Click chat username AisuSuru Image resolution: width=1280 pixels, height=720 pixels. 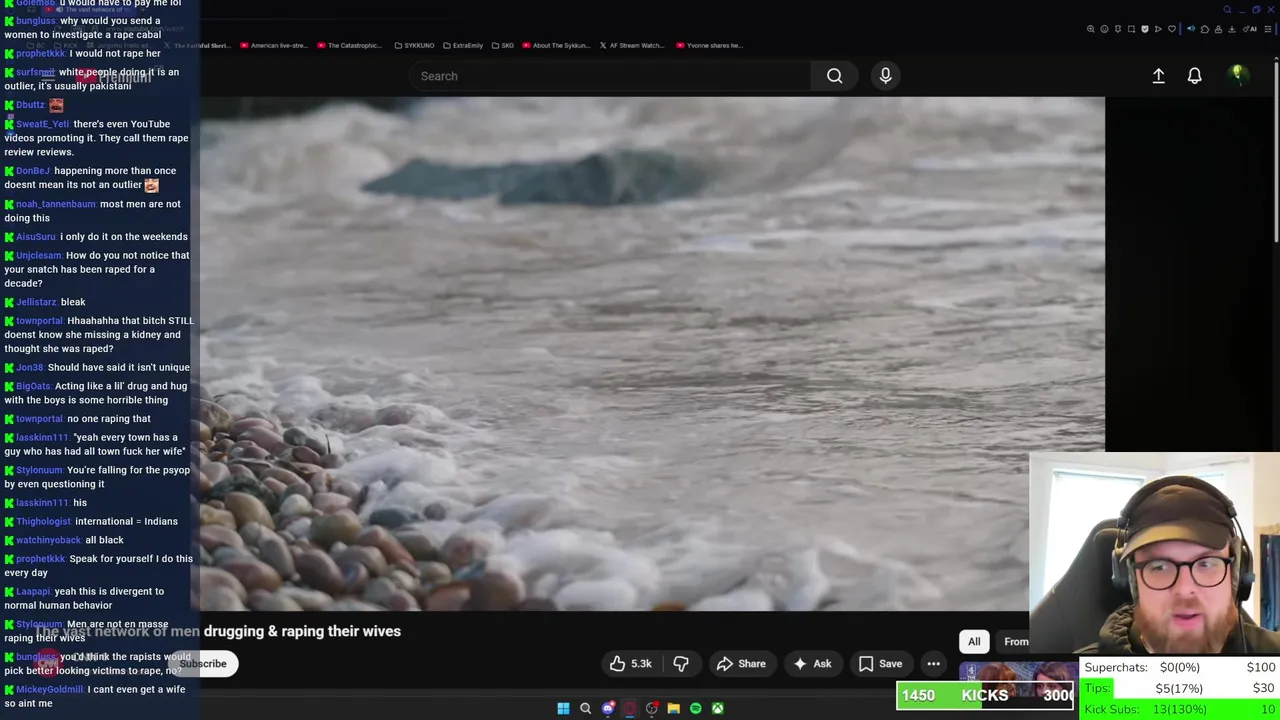pos(36,237)
